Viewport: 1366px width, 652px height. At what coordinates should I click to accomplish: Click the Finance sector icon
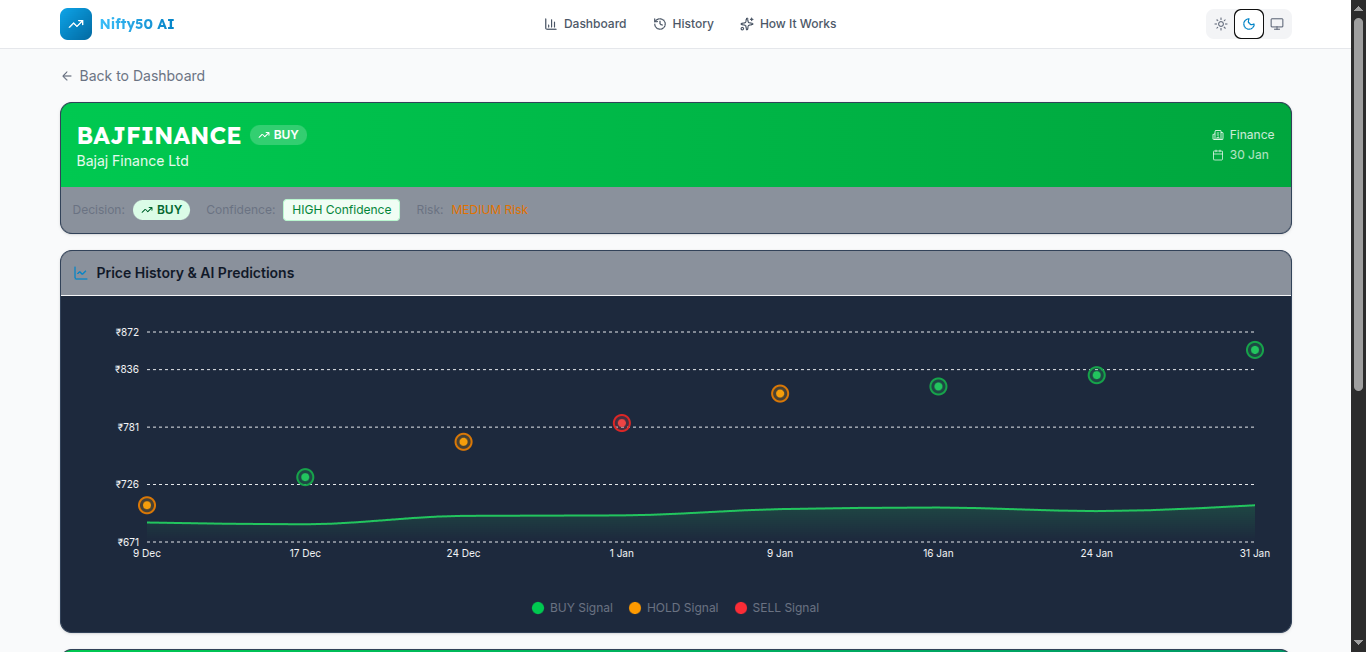tap(1217, 135)
